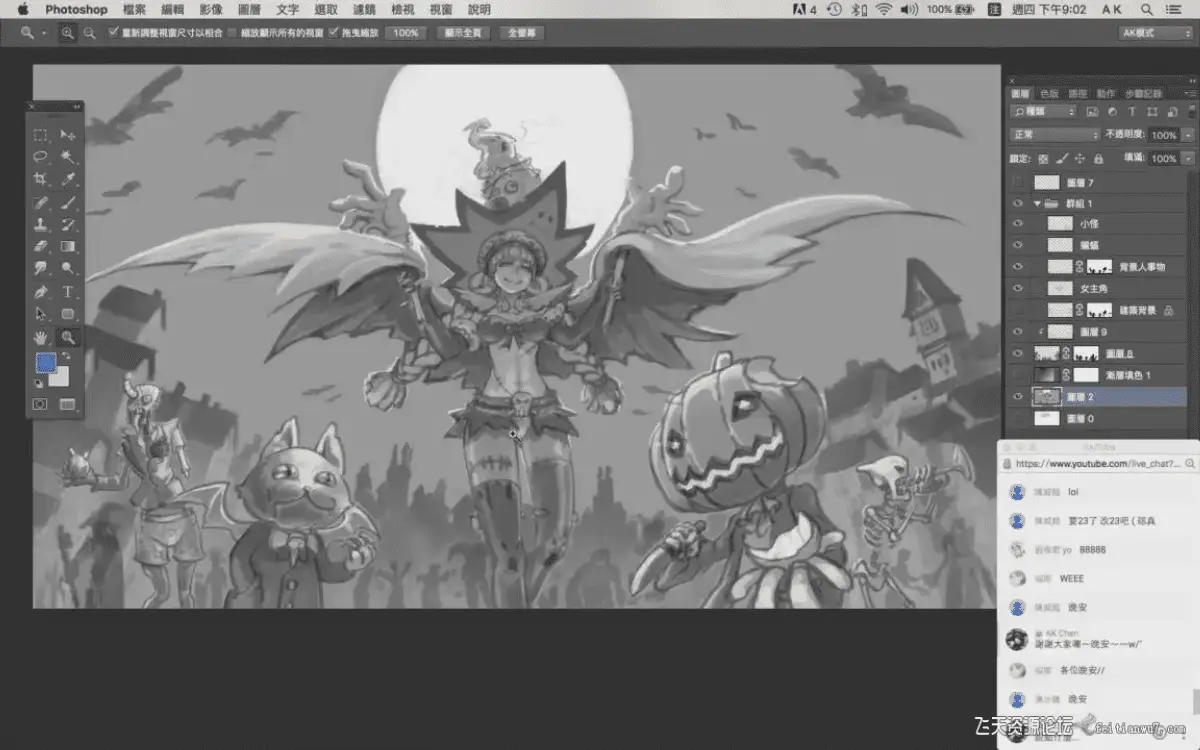Viewport: 1200px width, 750px height.
Task: Open the 影像 menu
Action: click(x=211, y=9)
